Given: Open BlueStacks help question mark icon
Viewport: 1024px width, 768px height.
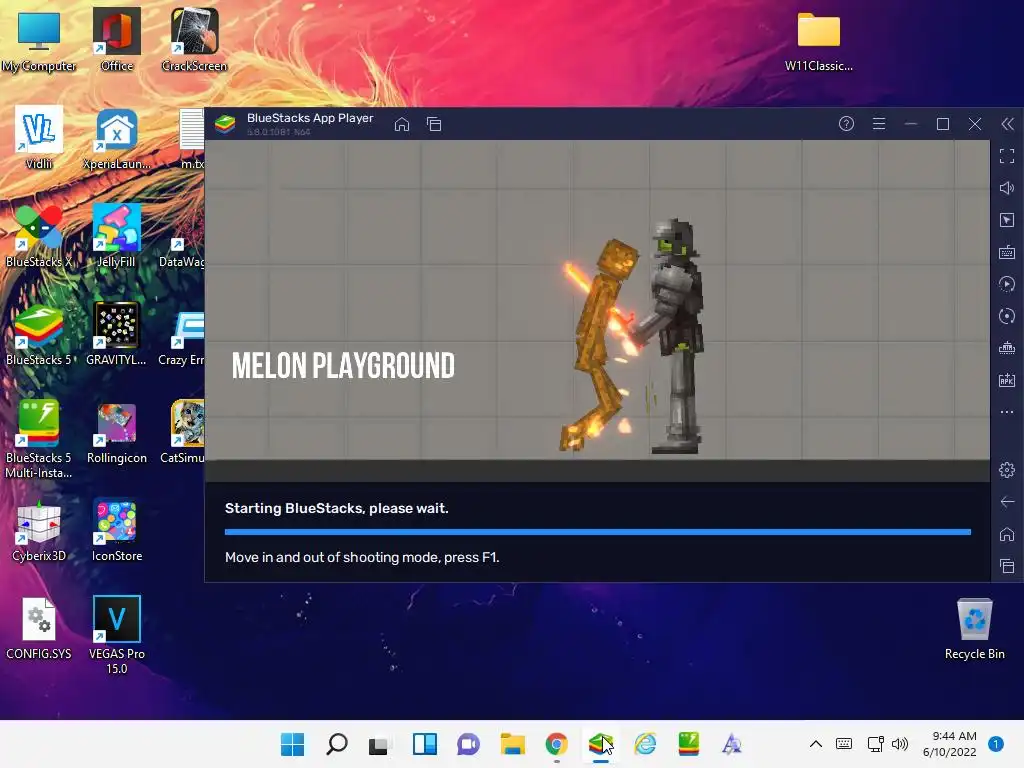Looking at the screenshot, I should point(846,123).
